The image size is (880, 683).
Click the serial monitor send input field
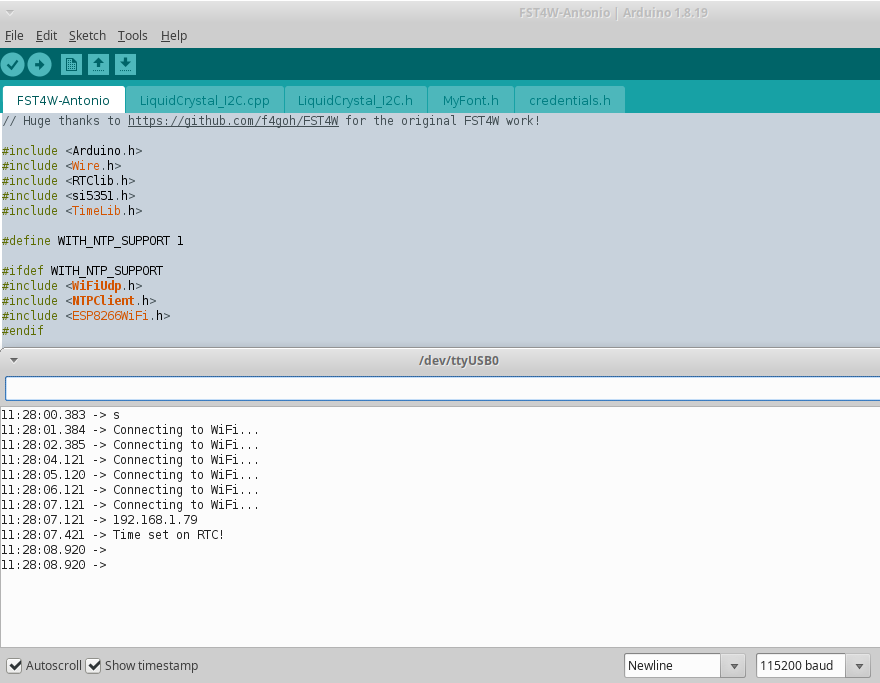click(x=442, y=388)
